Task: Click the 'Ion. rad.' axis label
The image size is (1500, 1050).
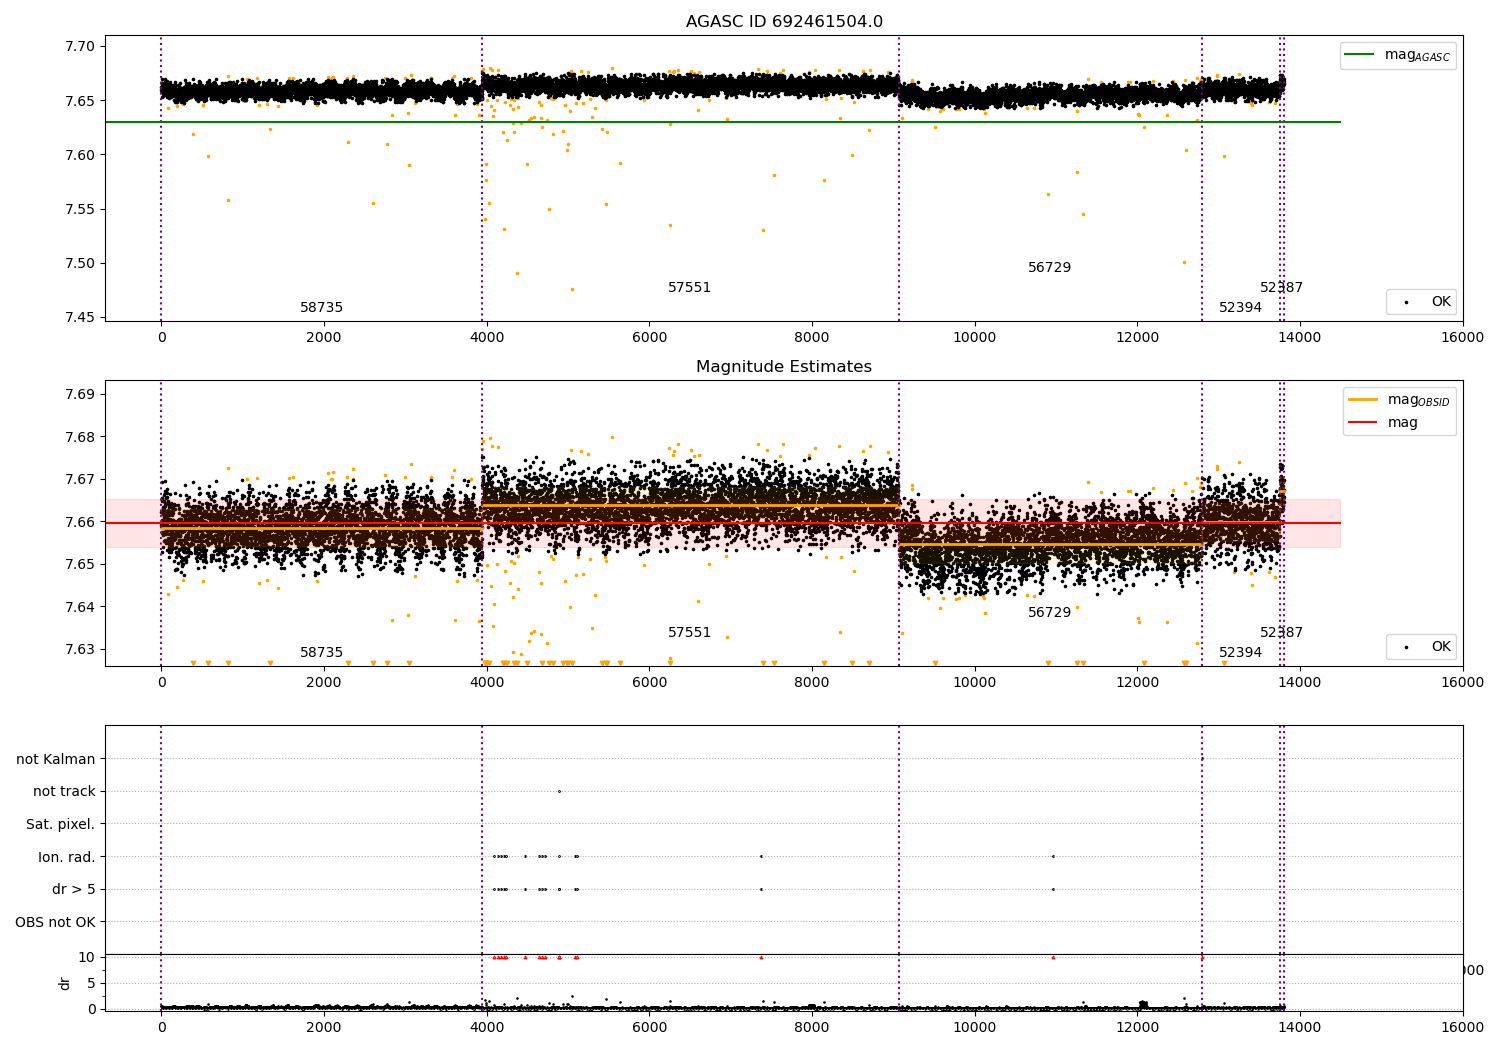Action: pos(67,857)
